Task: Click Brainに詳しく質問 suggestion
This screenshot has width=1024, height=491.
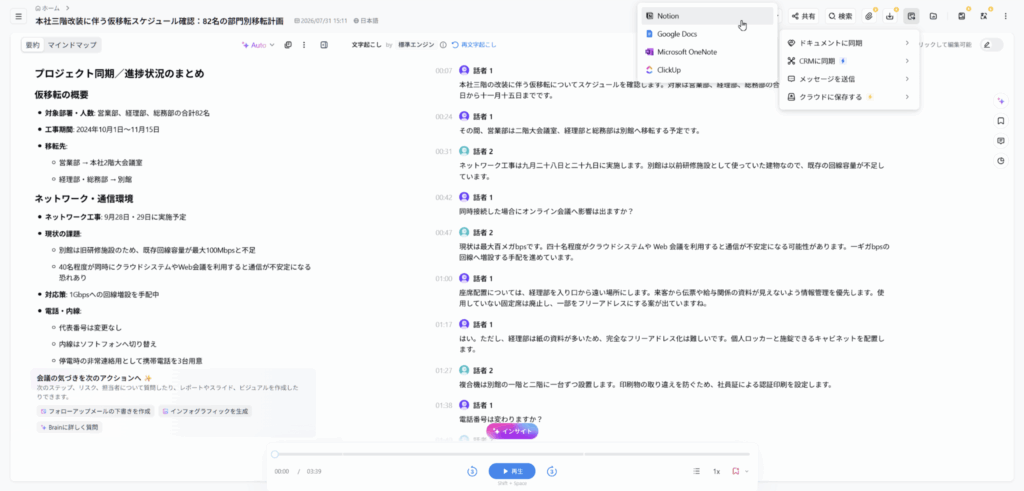Action: point(69,427)
